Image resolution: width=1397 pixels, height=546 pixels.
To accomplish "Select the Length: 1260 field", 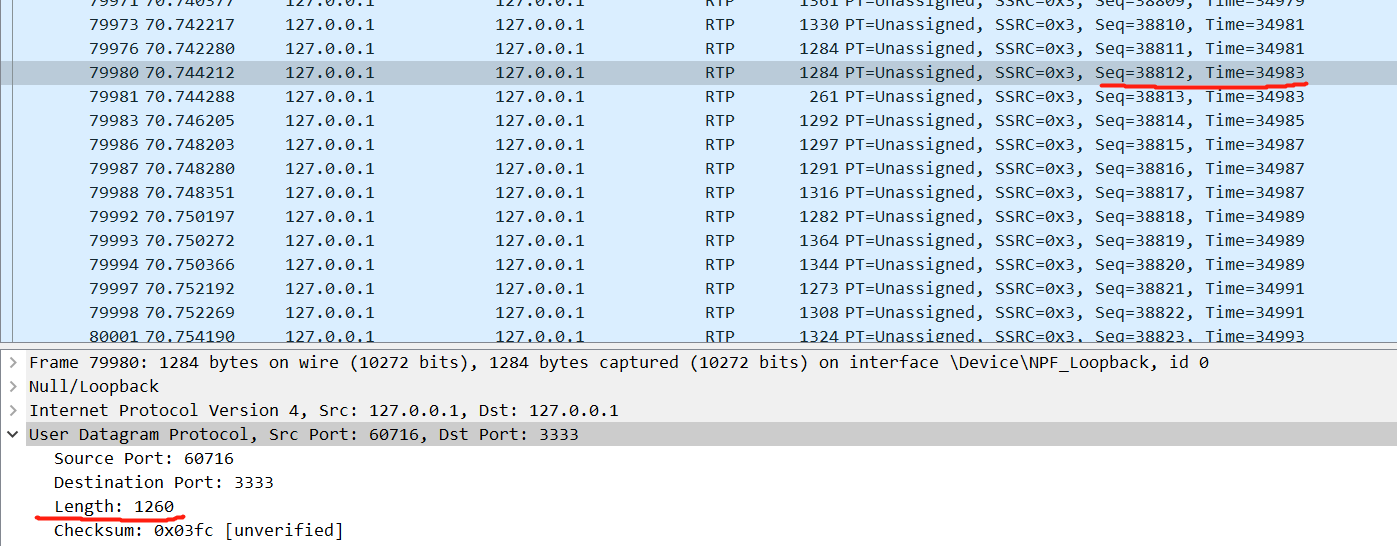I will click(113, 506).
